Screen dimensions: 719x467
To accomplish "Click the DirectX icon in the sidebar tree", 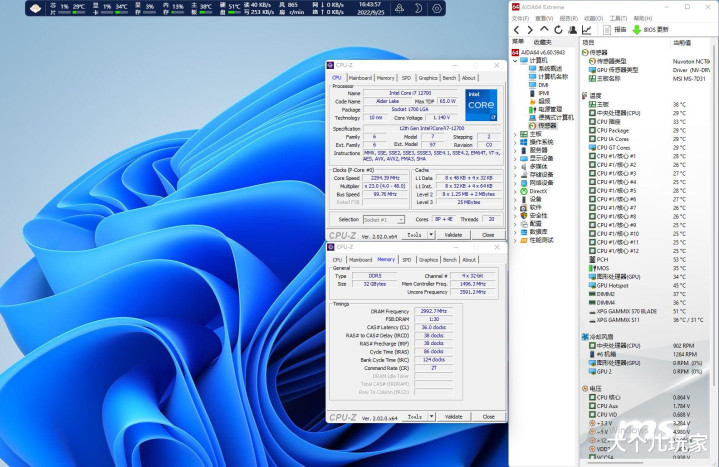I will point(522,190).
